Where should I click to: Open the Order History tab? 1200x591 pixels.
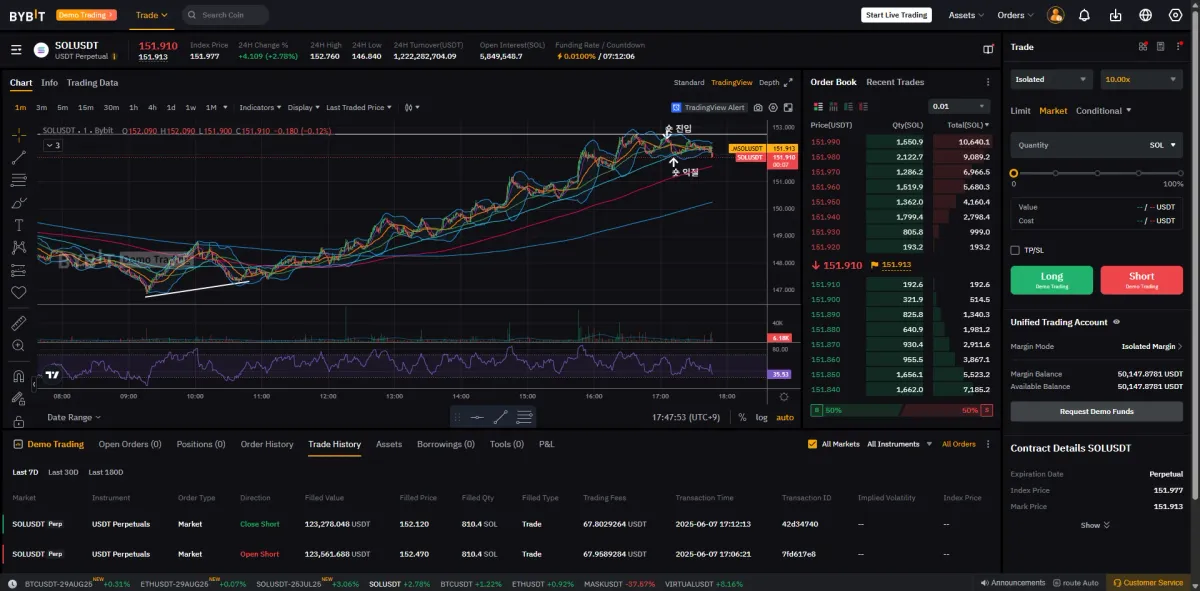pos(267,444)
